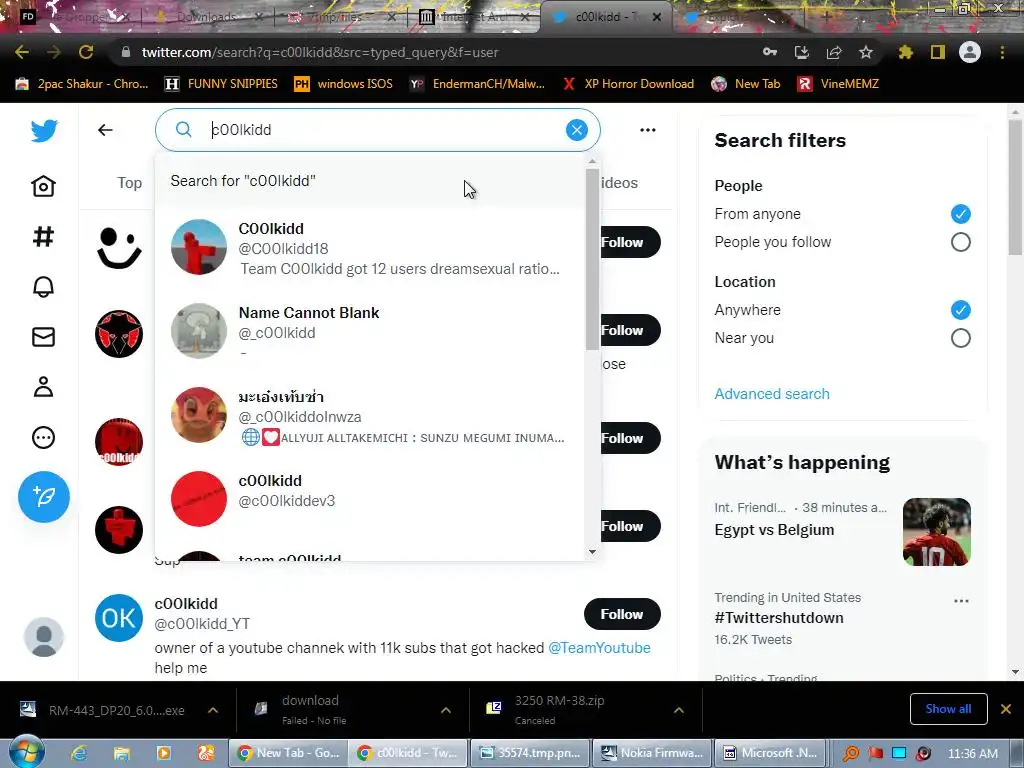1024x768 pixels.
Task: Open Chrome profile avatar icon
Action: [970, 52]
